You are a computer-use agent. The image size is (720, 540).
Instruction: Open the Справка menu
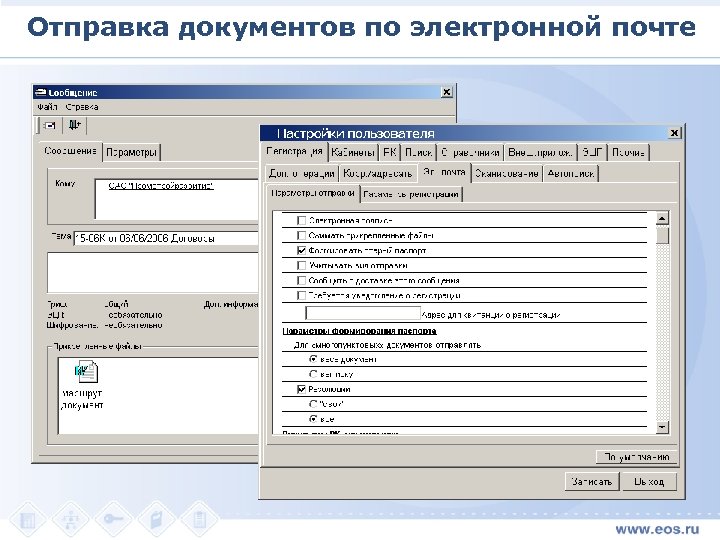(x=82, y=107)
